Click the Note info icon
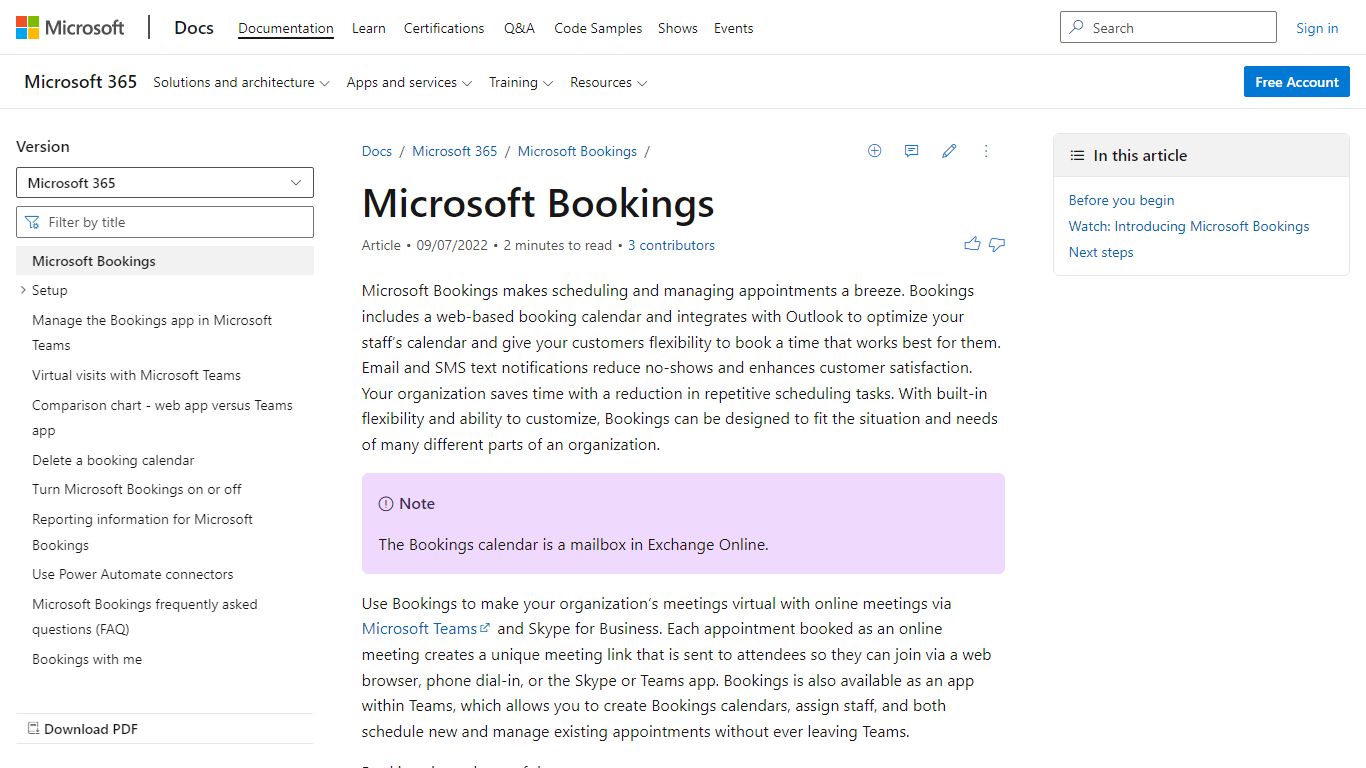 click(x=386, y=504)
